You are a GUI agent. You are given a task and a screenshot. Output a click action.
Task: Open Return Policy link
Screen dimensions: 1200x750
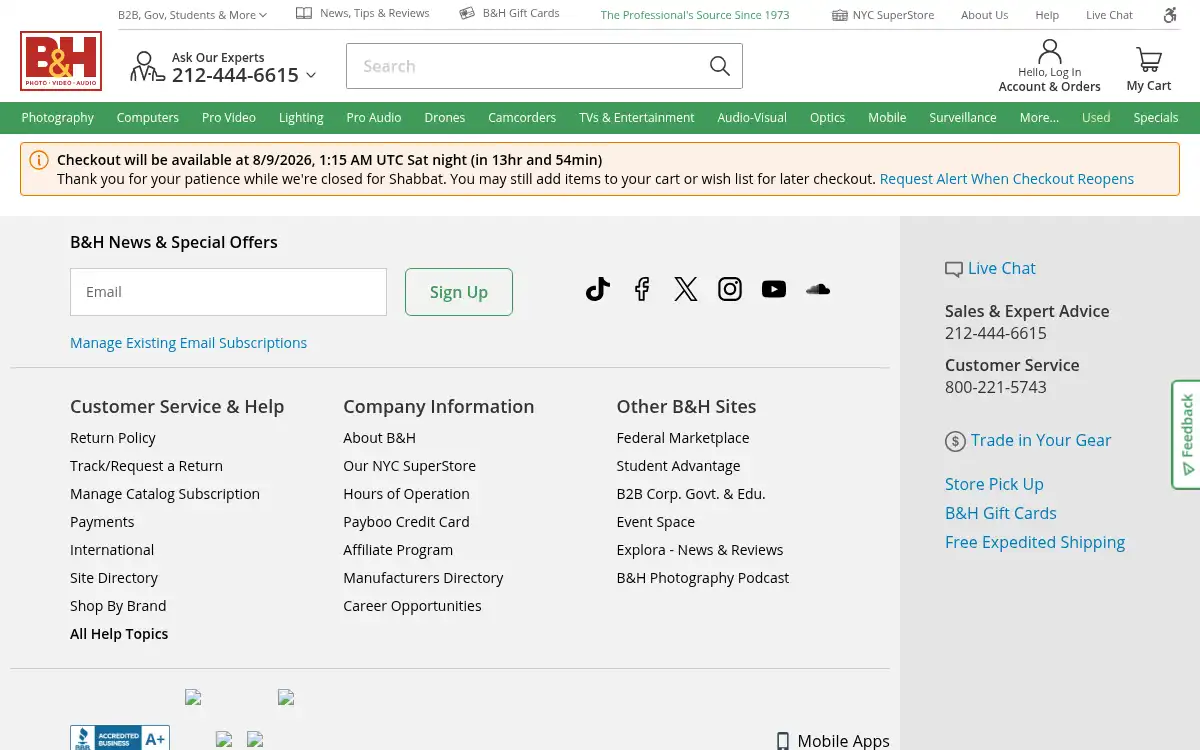[x=113, y=438]
